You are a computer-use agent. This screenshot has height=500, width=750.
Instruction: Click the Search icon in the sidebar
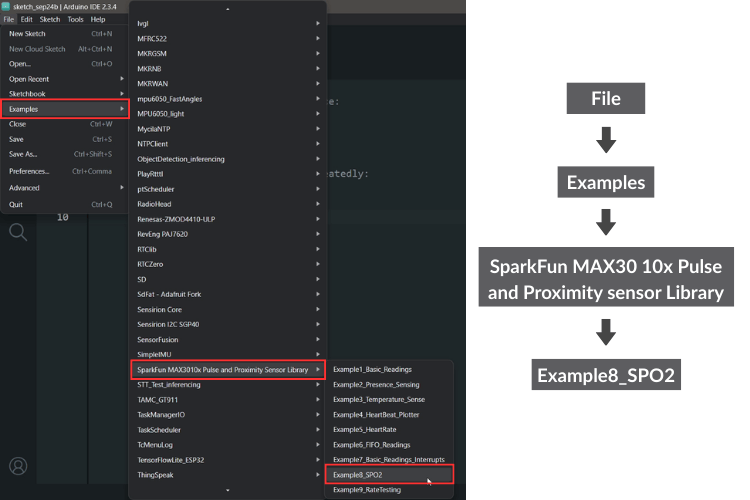pyautogui.click(x=18, y=233)
